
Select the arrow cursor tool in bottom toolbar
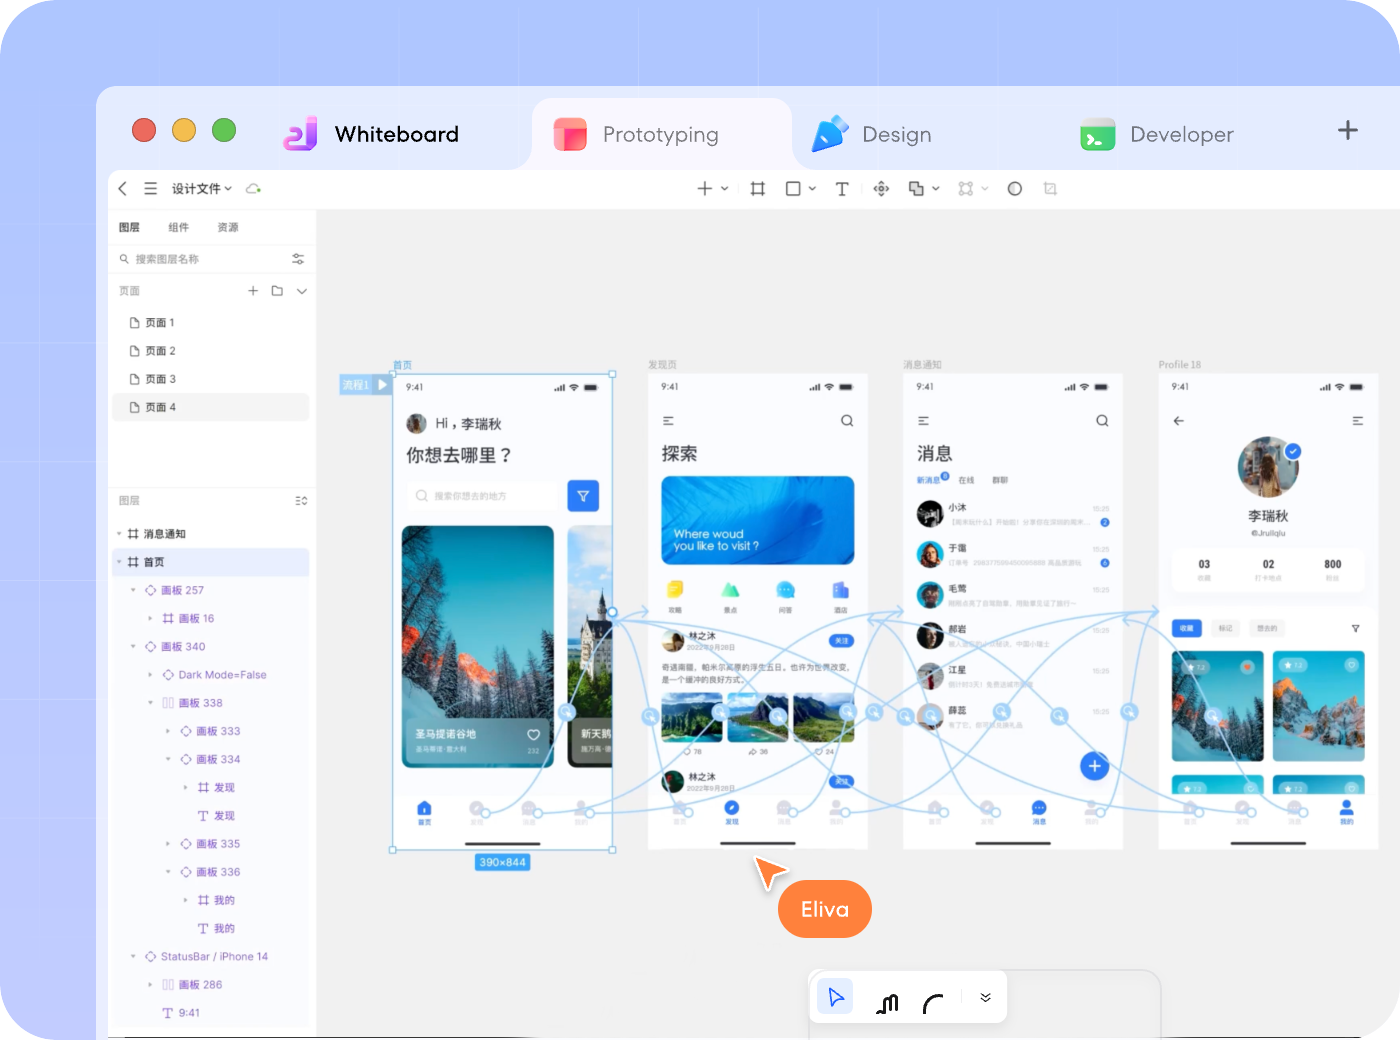tap(835, 996)
